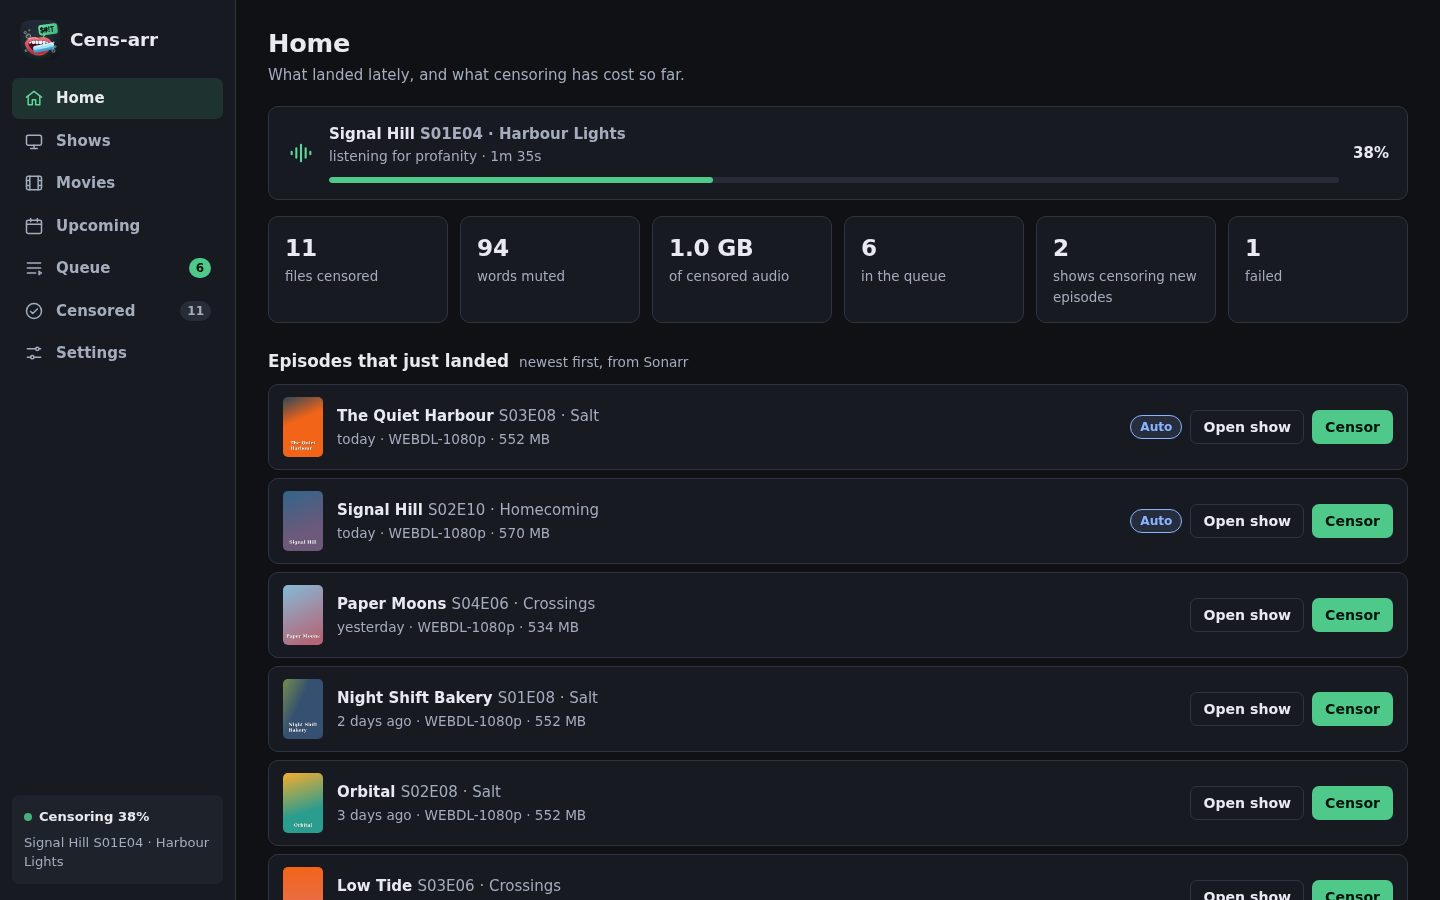Viewport: 1440px width, 900px height.
Task: Click the 'Night Shift Bakery' episode title
Action: pos(414,698)
